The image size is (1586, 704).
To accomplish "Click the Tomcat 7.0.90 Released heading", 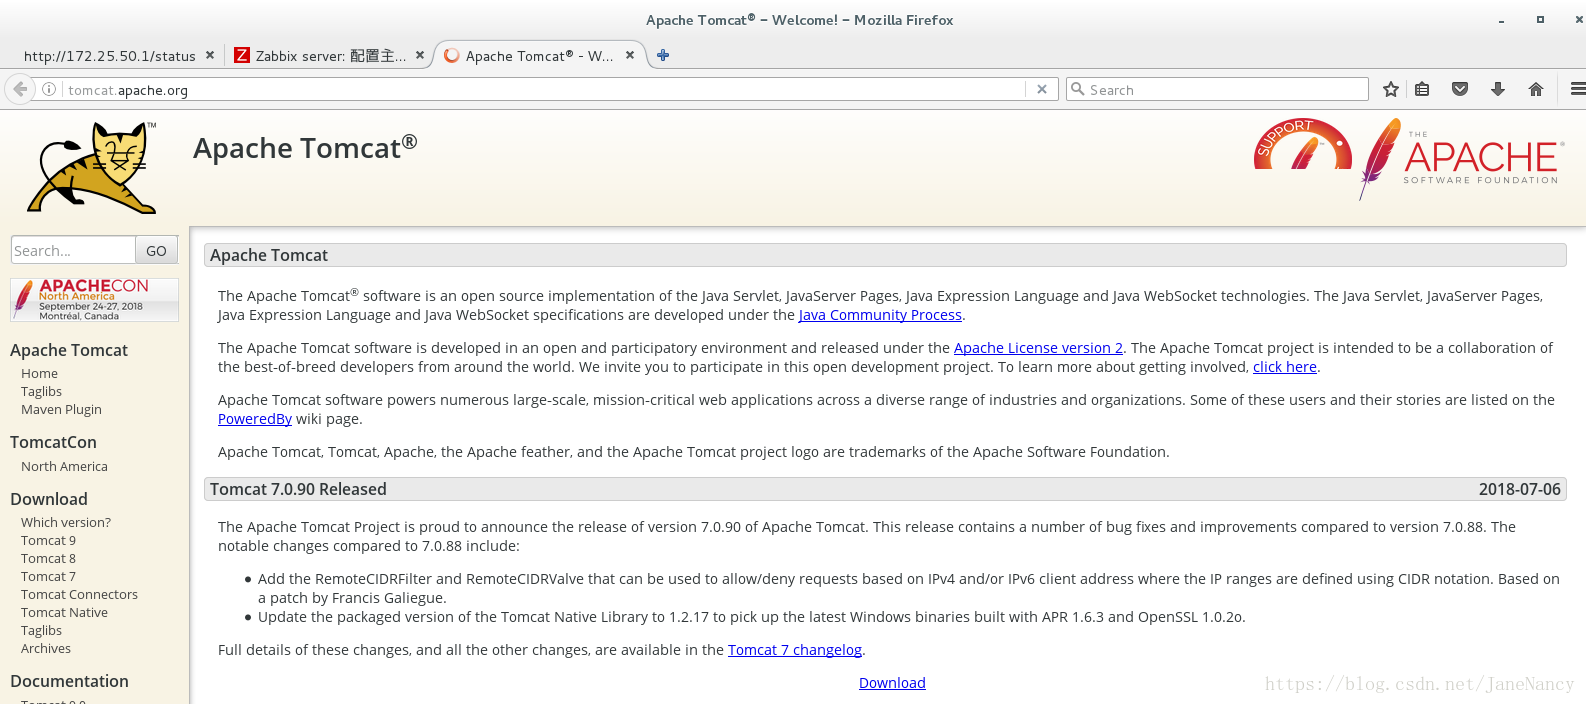I will coord(298,489).
